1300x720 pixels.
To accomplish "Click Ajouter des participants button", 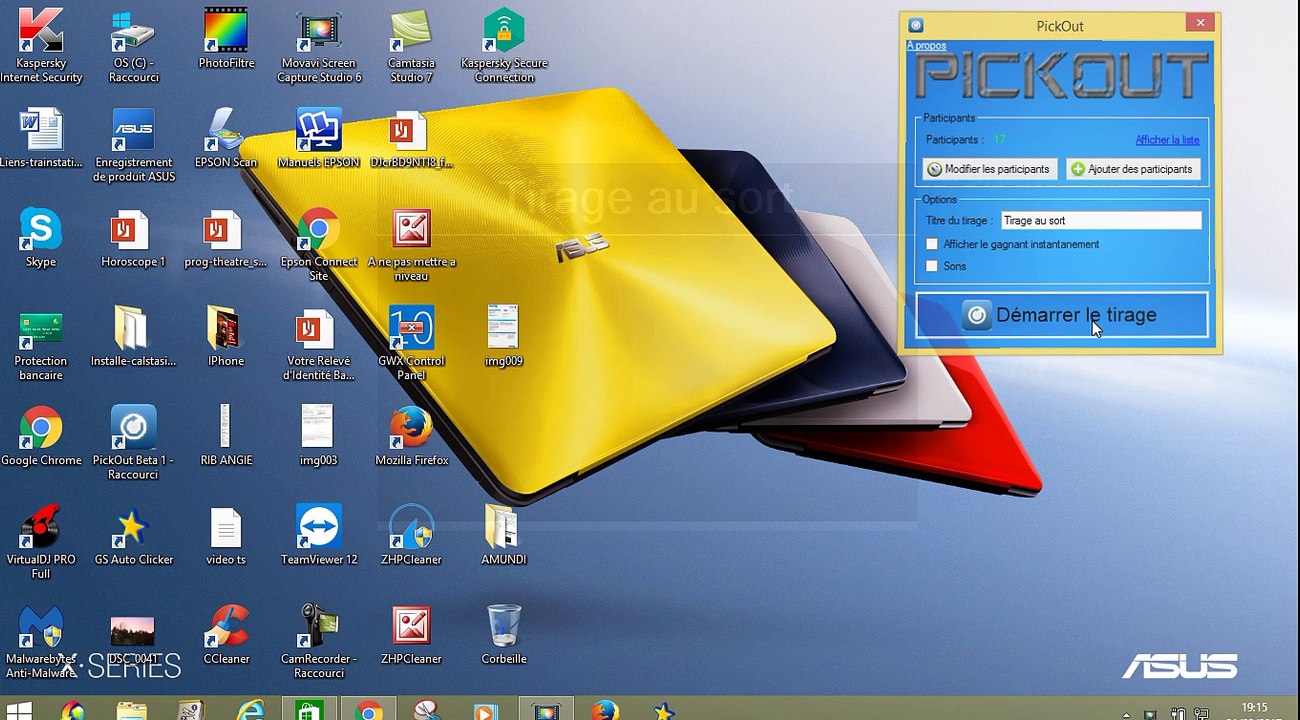I will coord(1133,169).
